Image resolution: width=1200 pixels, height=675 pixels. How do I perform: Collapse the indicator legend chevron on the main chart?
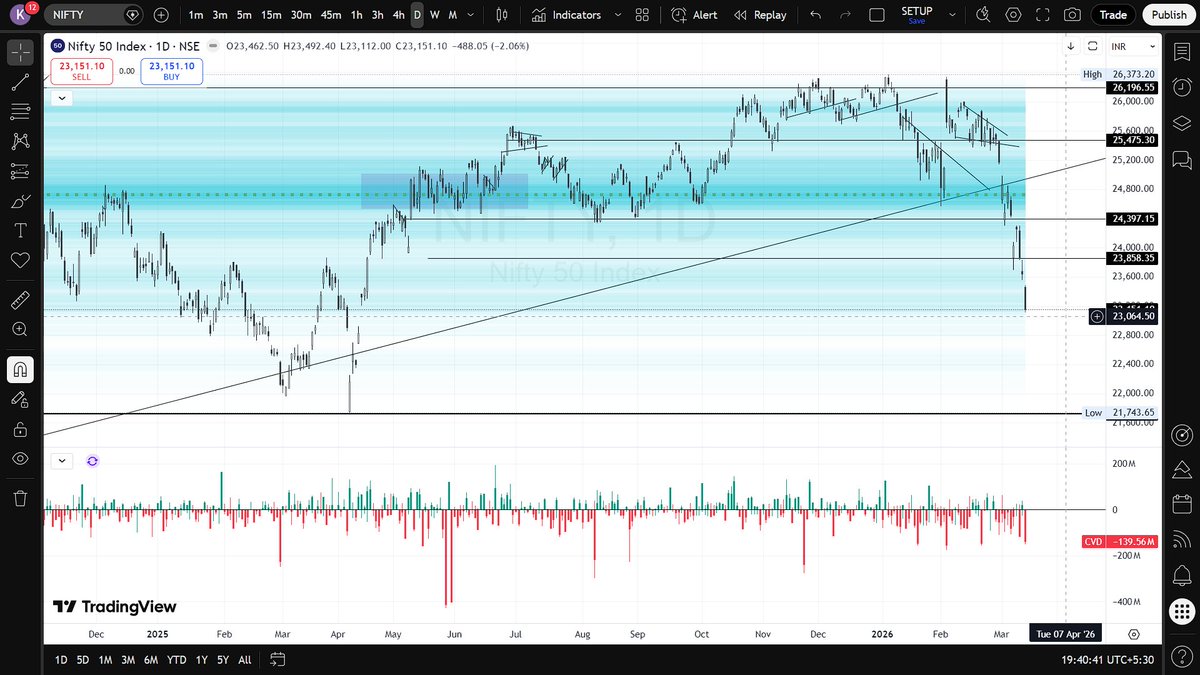62,98
